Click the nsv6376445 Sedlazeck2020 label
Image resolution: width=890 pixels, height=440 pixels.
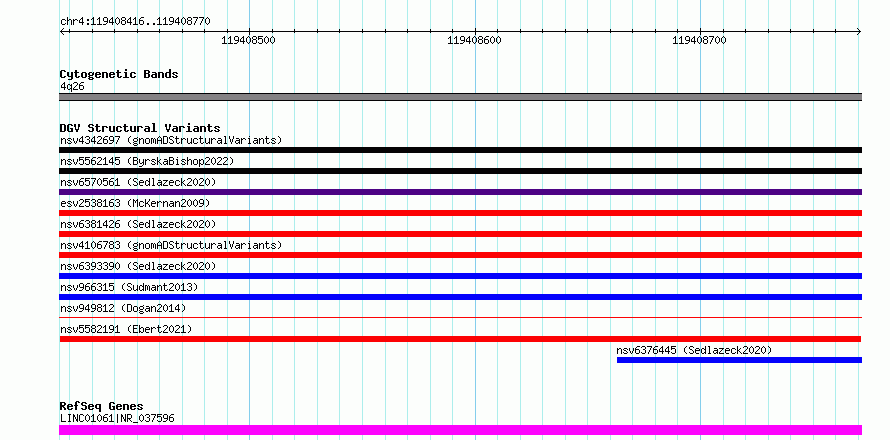pos(694,350)
